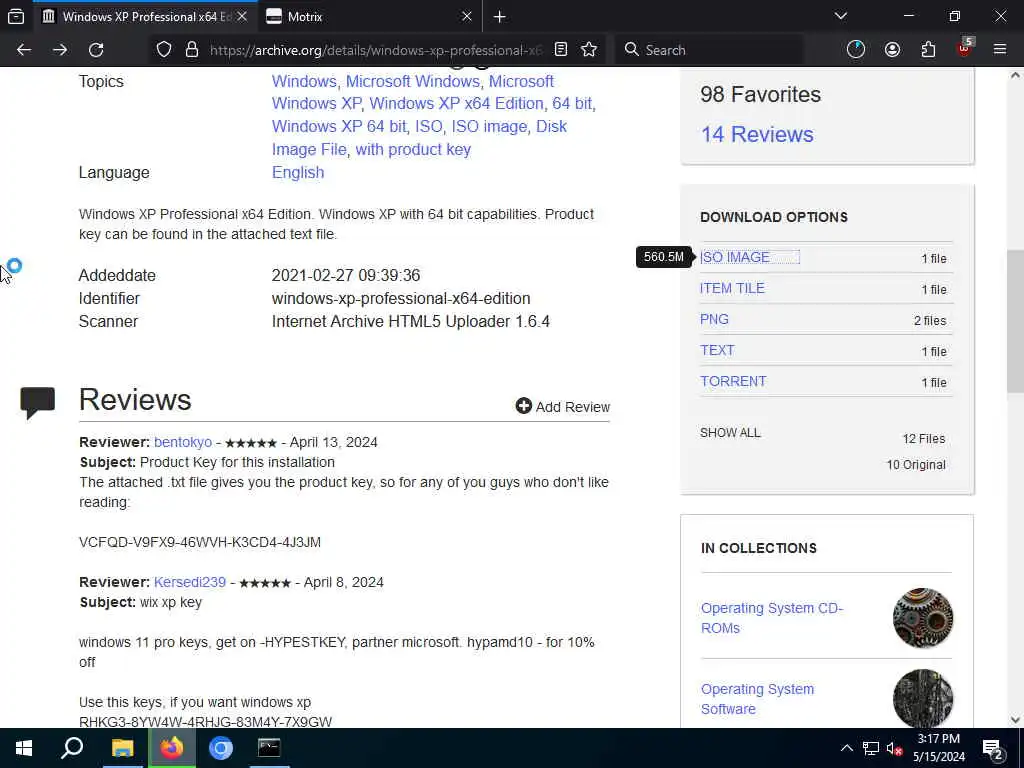The width and height of the screenshot is (1024, 768).
Task: Open the 64 bit topic link
Action: 572,103
